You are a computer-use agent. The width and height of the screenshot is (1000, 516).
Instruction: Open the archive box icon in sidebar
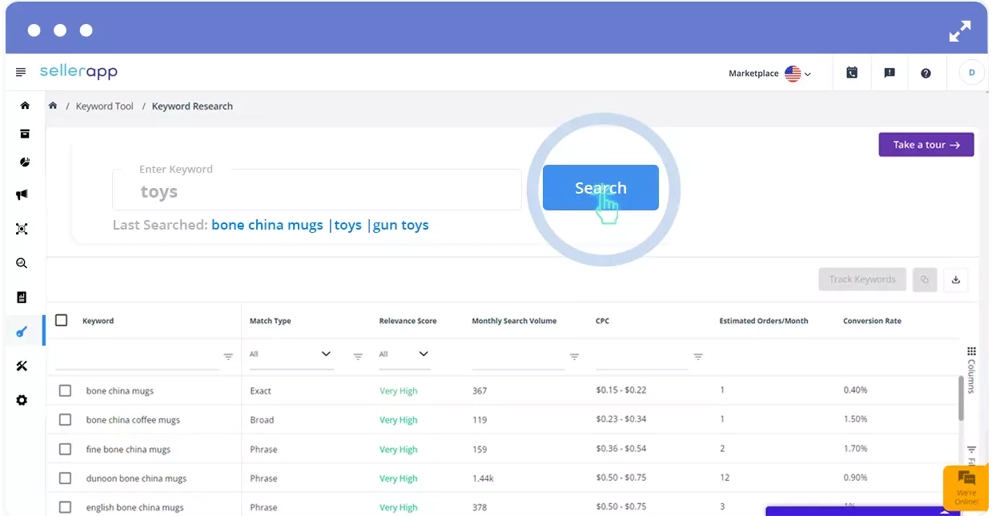[x=24, y=133]
